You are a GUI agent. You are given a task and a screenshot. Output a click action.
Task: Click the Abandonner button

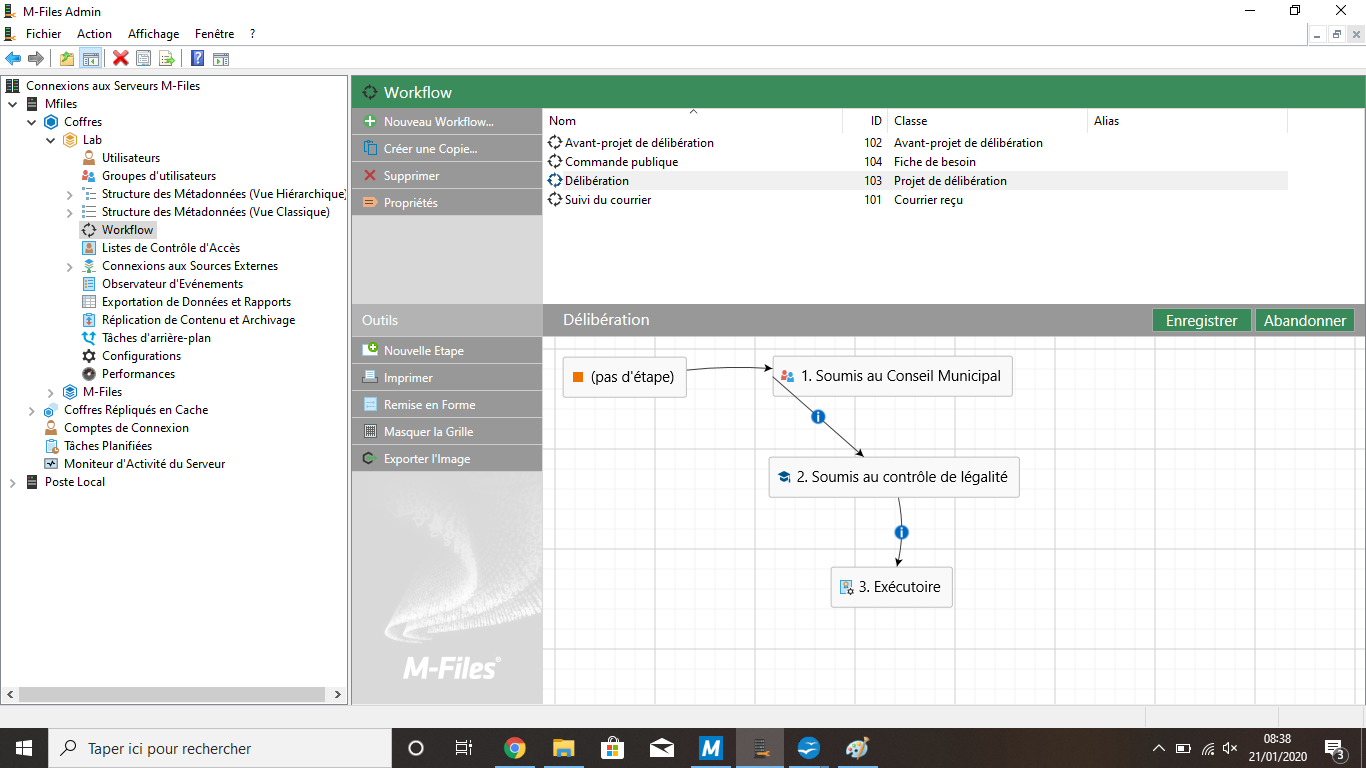point(1305,320)
